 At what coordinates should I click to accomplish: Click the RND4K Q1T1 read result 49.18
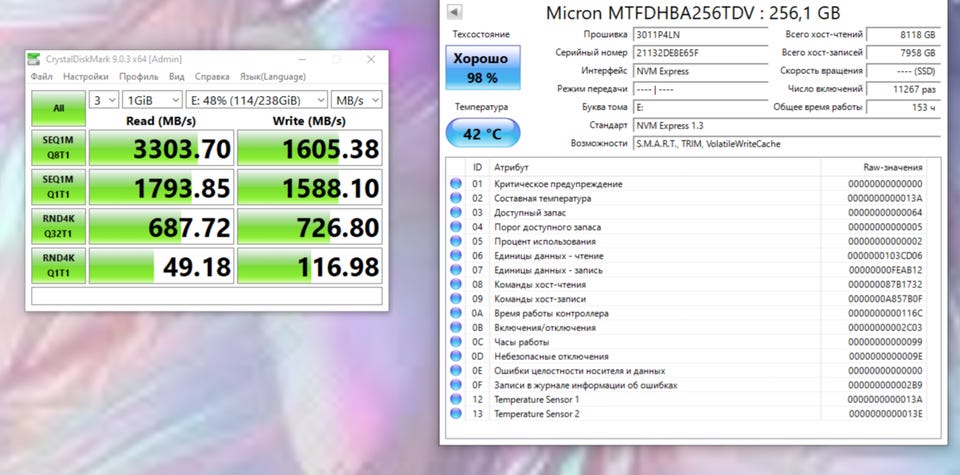pyautogui.click(x=161, y=265)
